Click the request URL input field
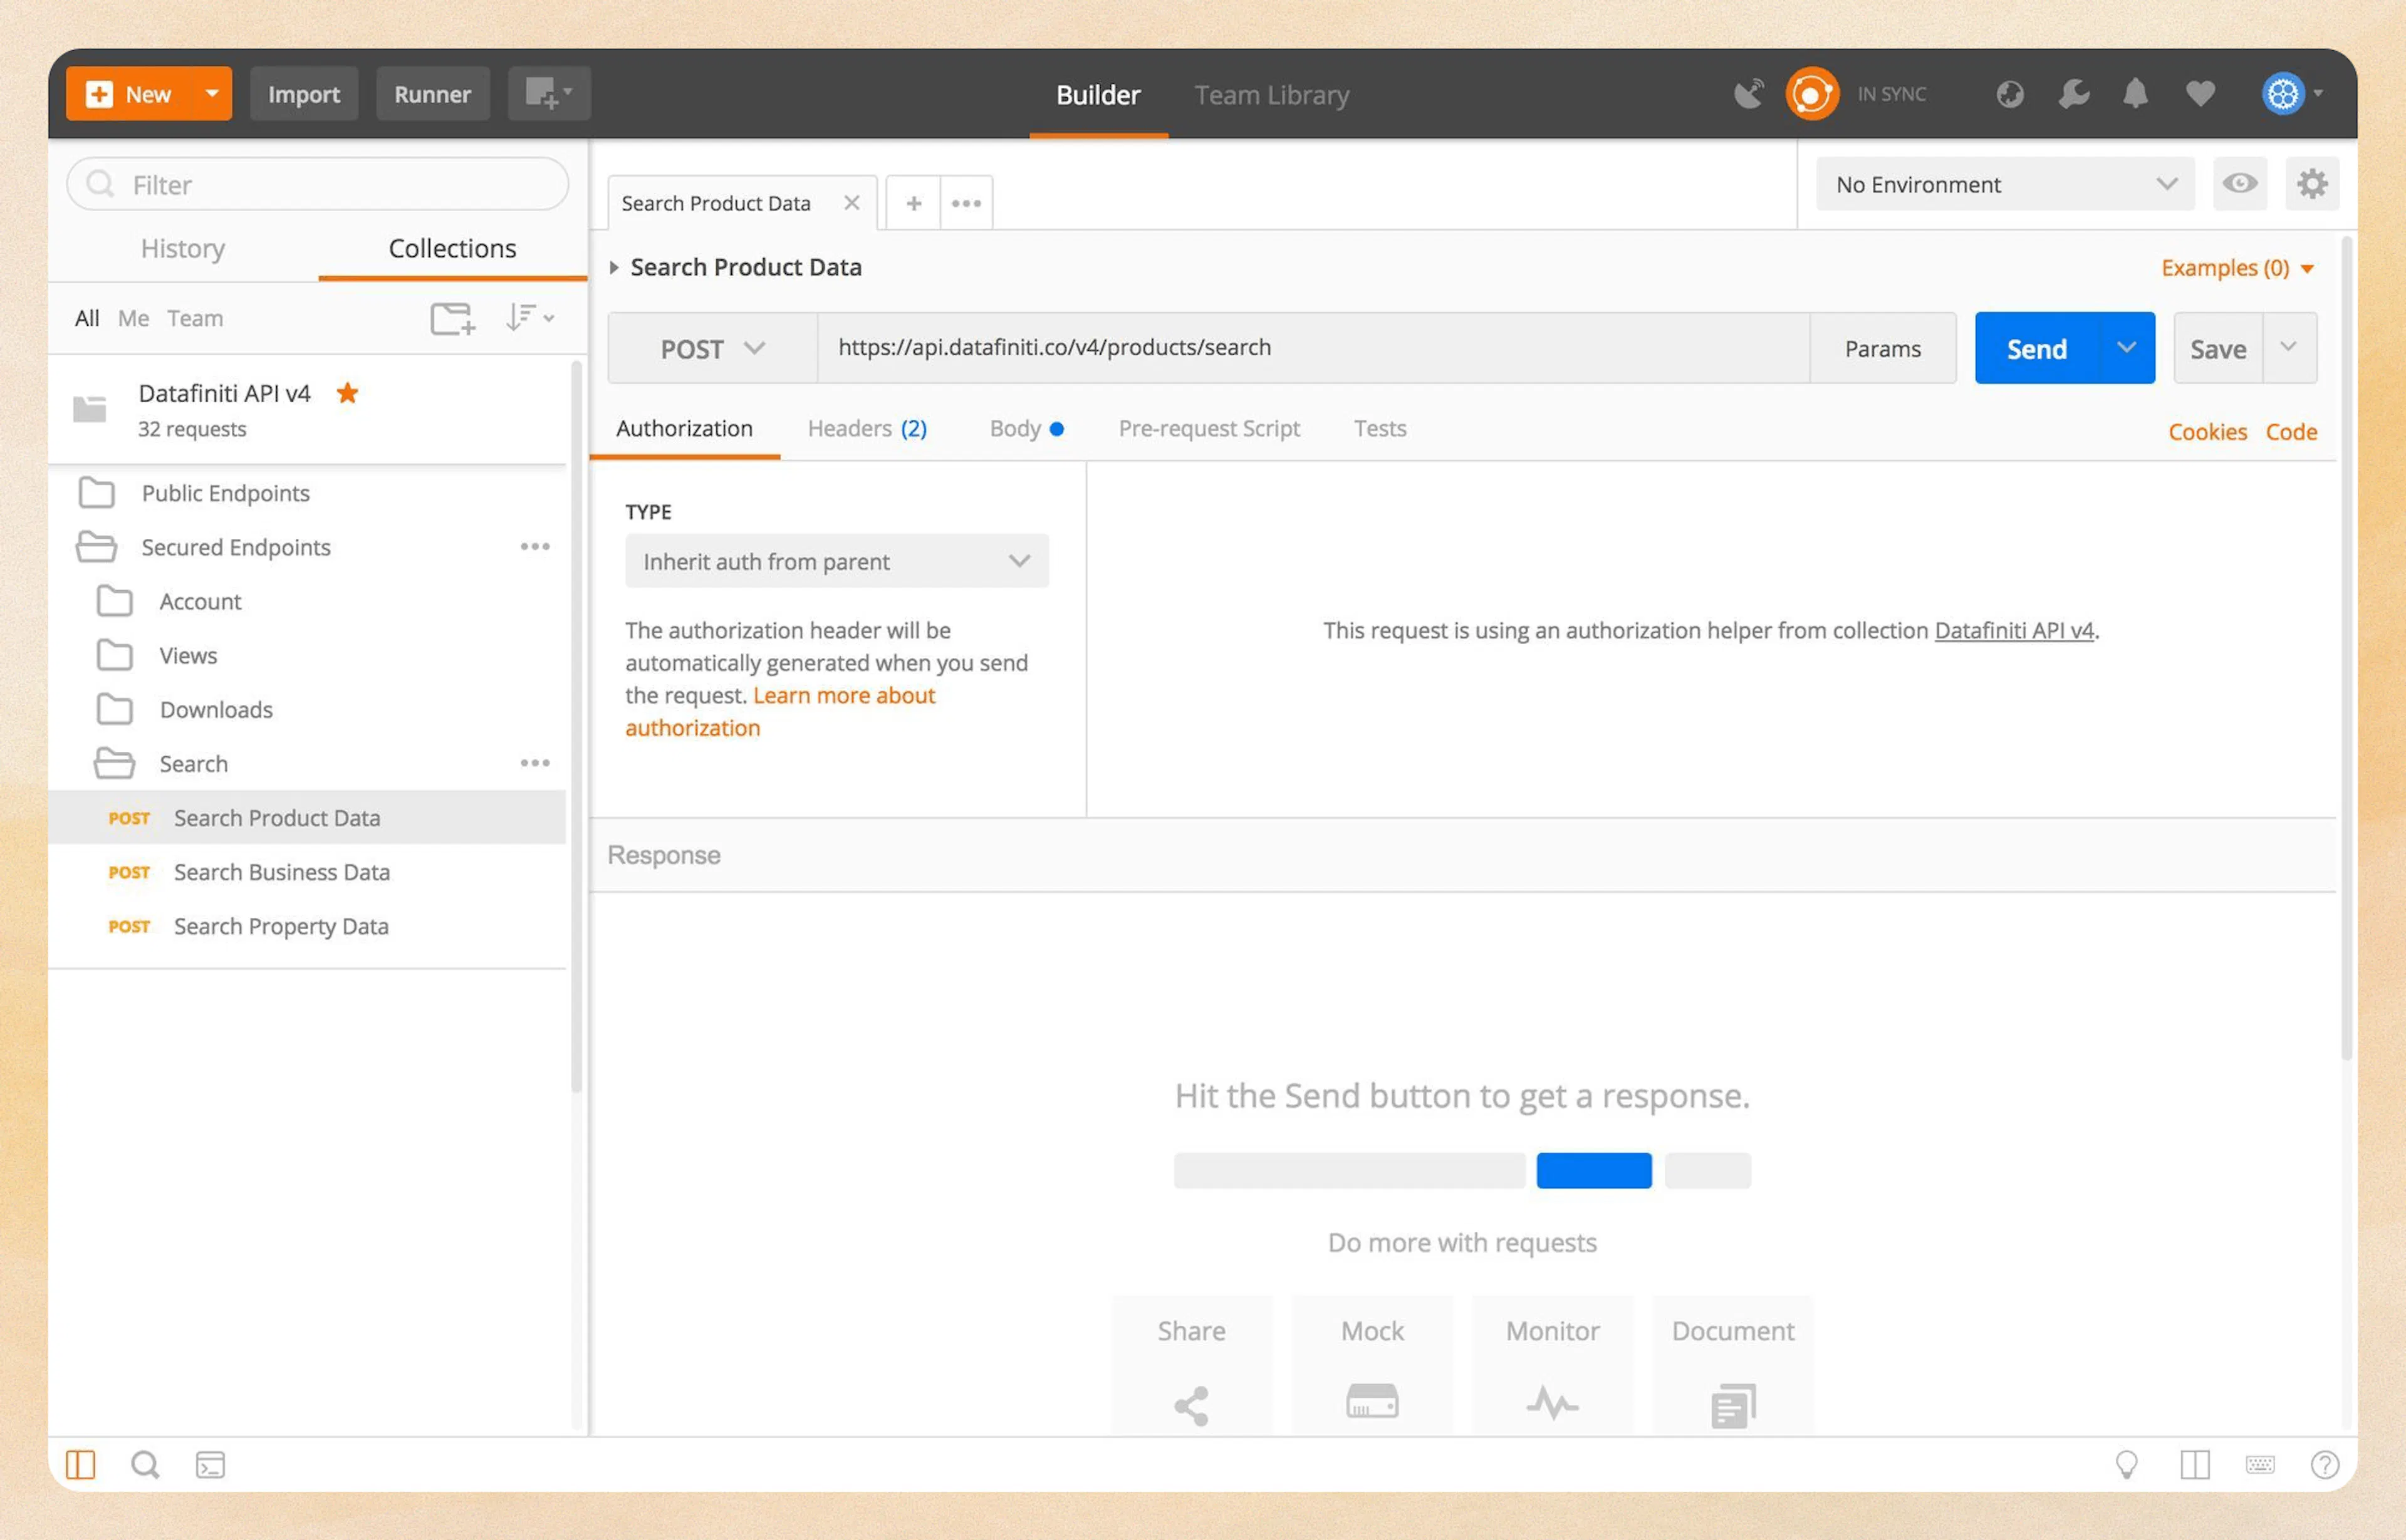Viewport: 2406px width, 1540px height. (x=1300, y=347)
